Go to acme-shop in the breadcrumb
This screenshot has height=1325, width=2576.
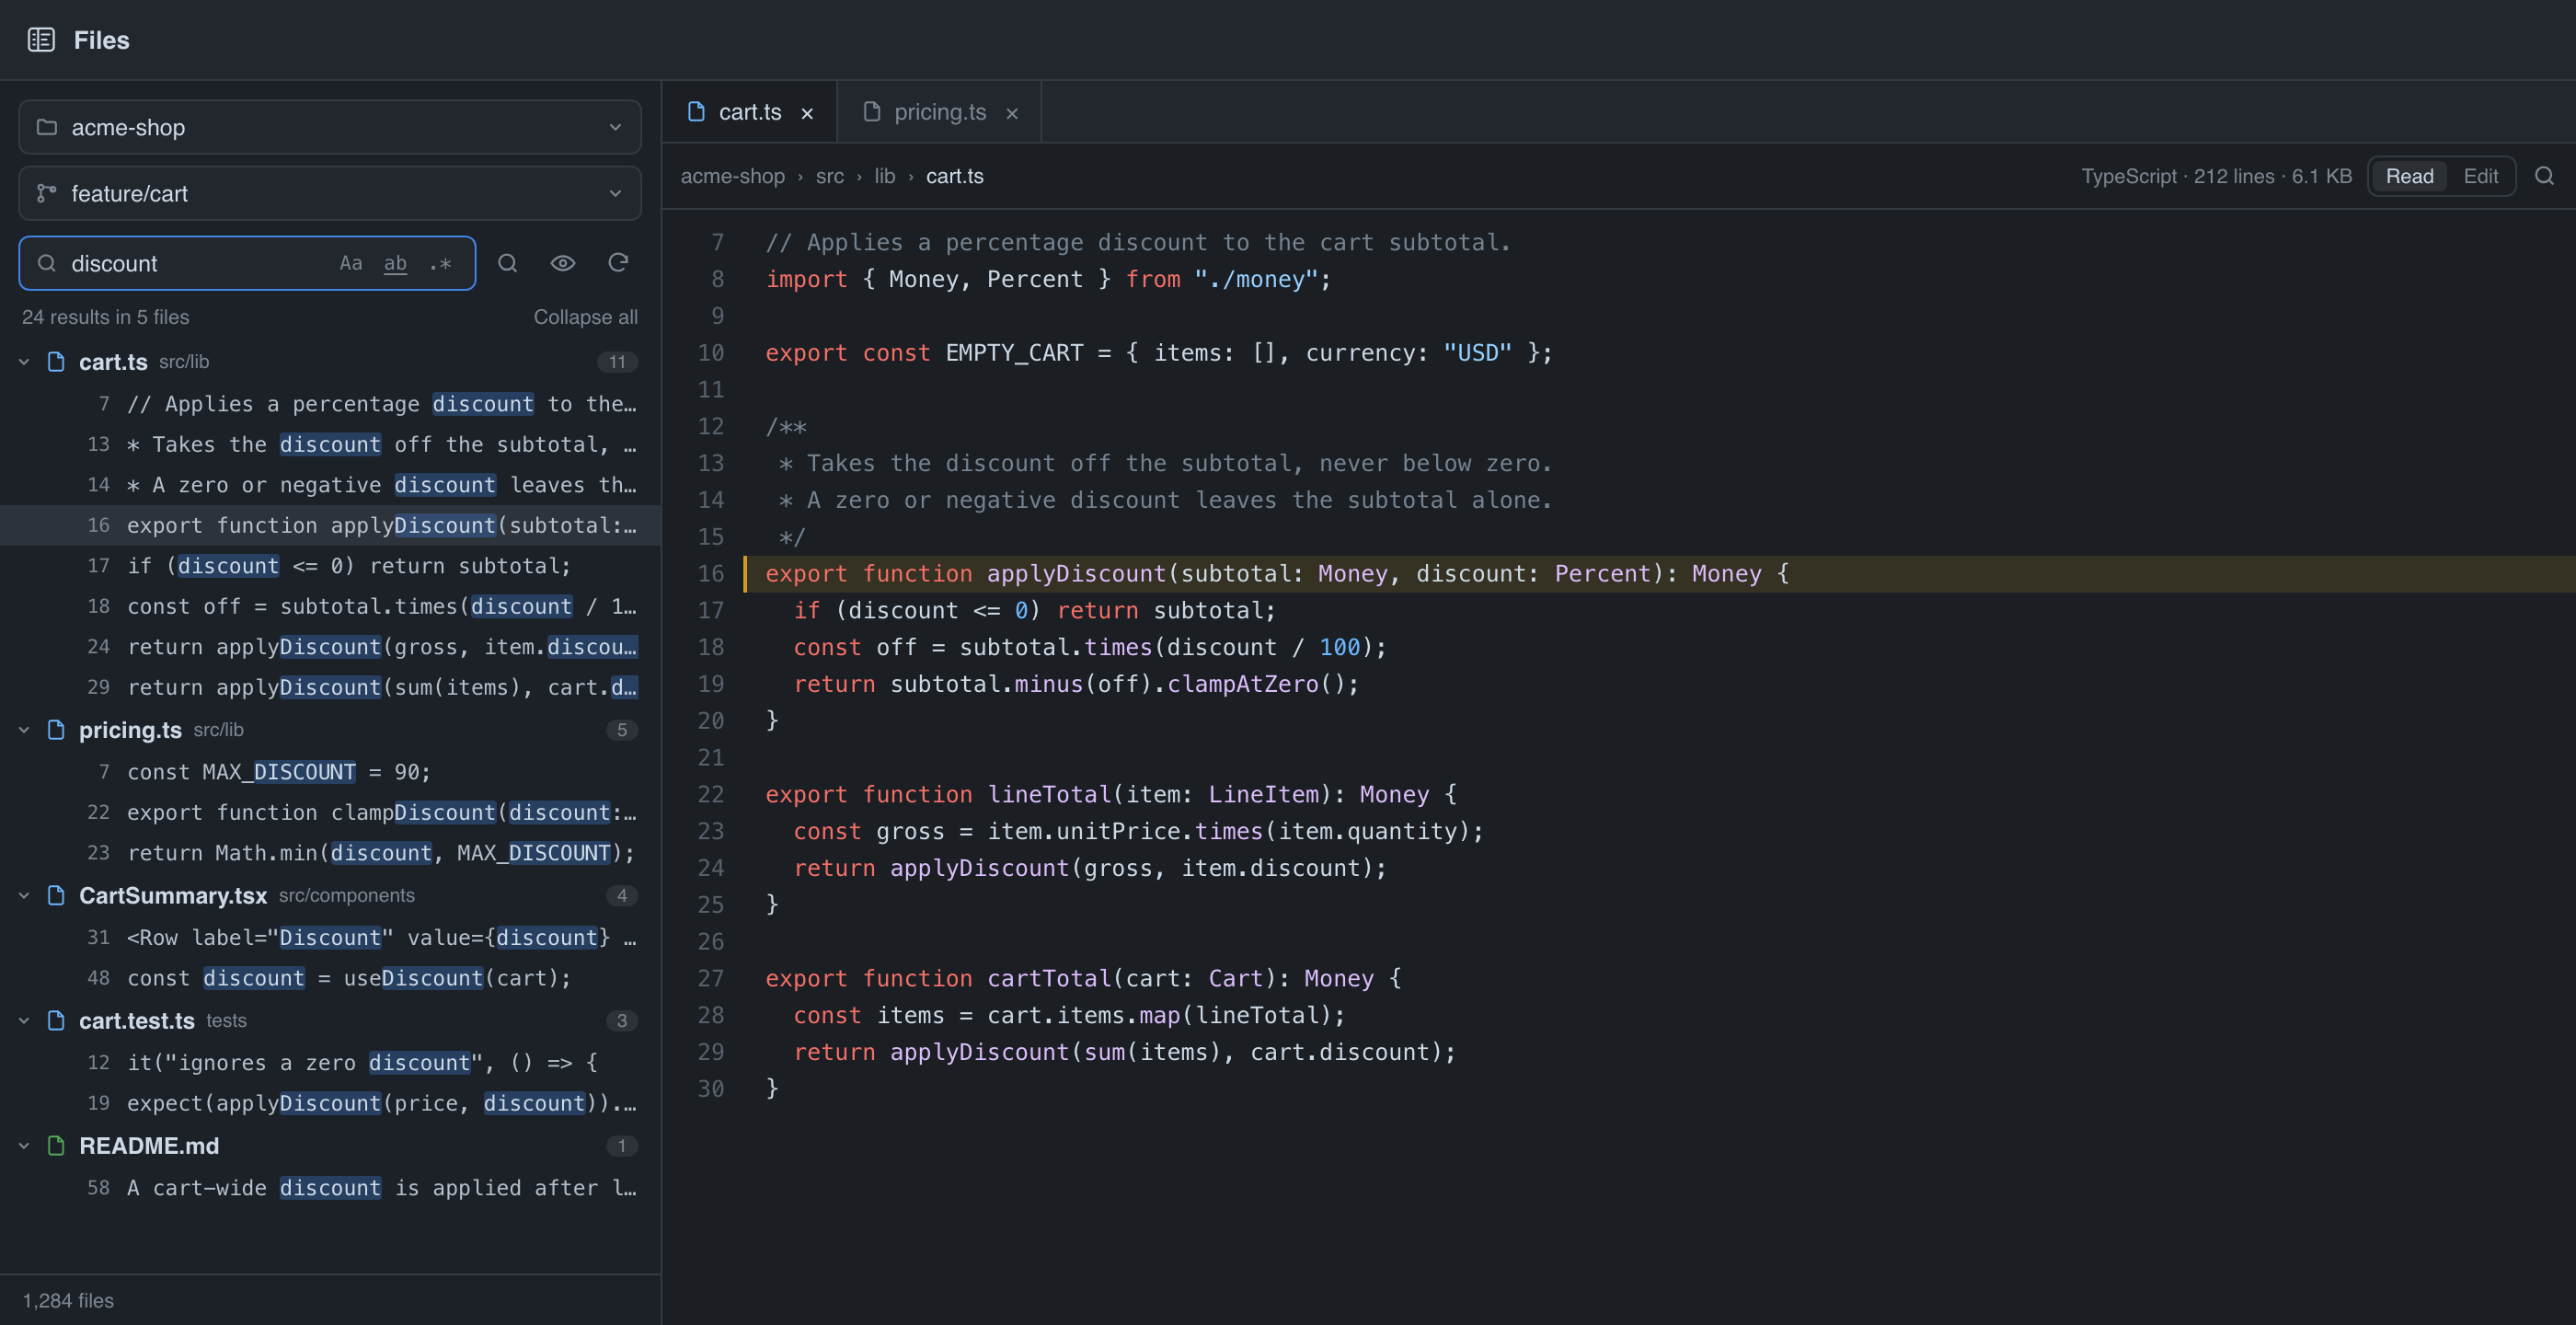click(x=733, y=176)
